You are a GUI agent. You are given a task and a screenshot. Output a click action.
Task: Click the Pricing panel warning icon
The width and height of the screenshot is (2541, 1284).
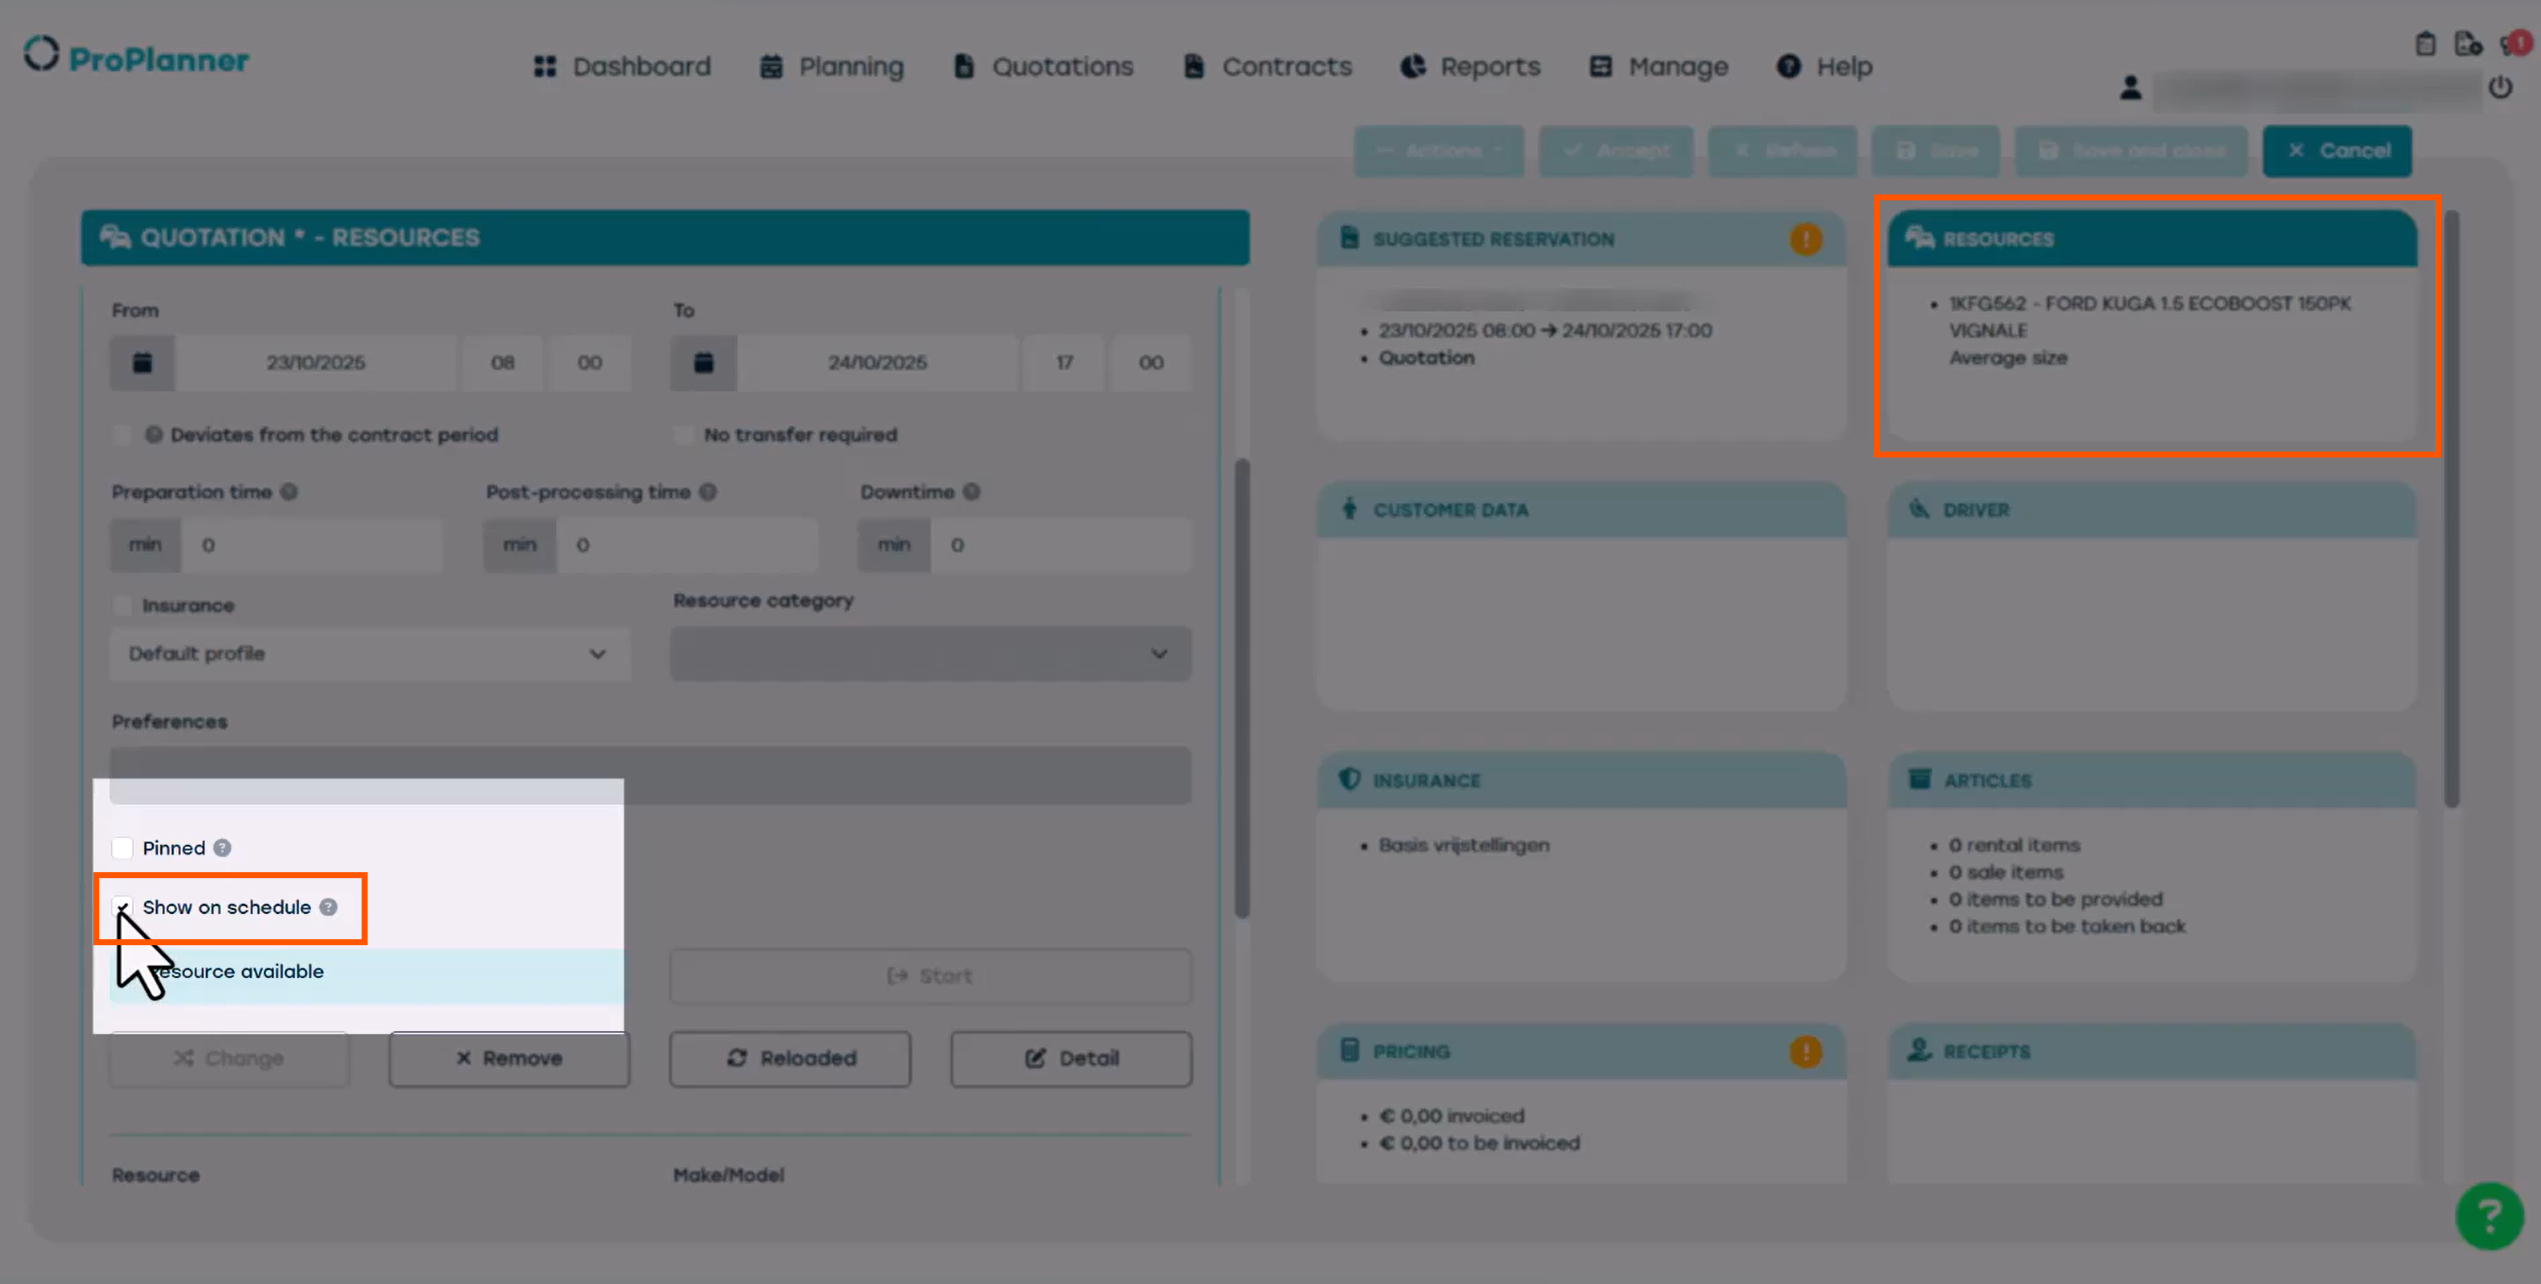point(1805,1051)
